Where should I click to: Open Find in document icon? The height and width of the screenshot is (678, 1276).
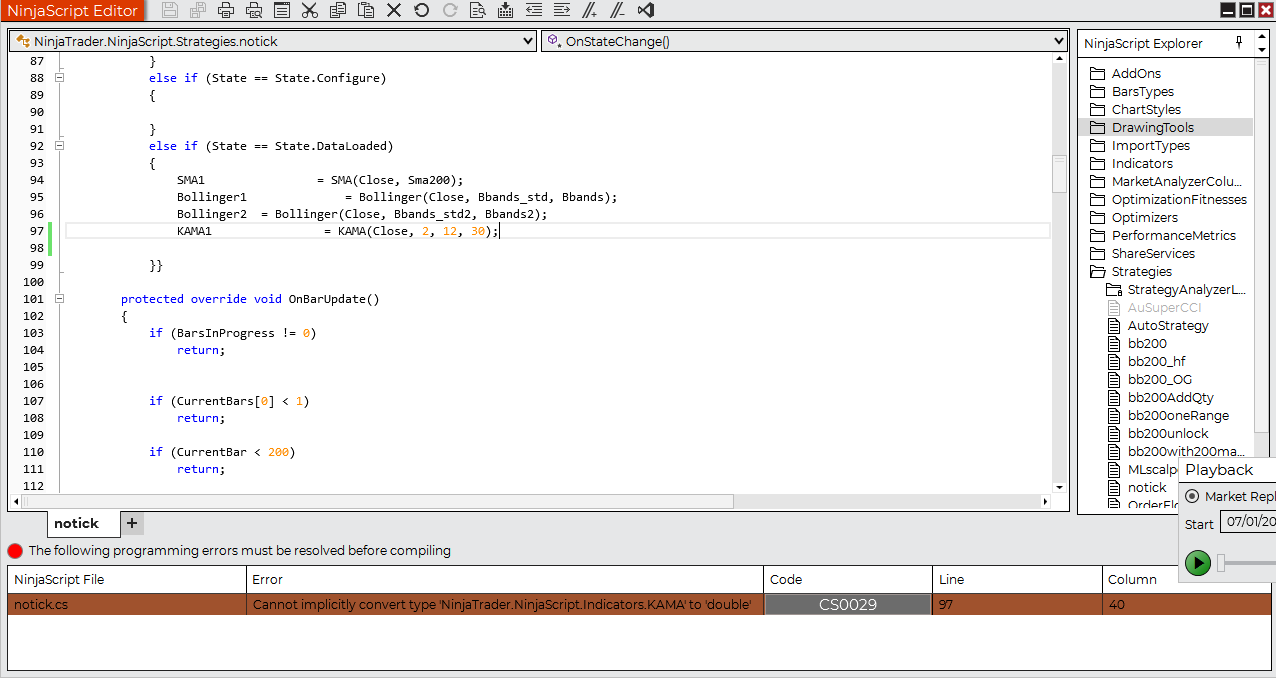(478, 10)
